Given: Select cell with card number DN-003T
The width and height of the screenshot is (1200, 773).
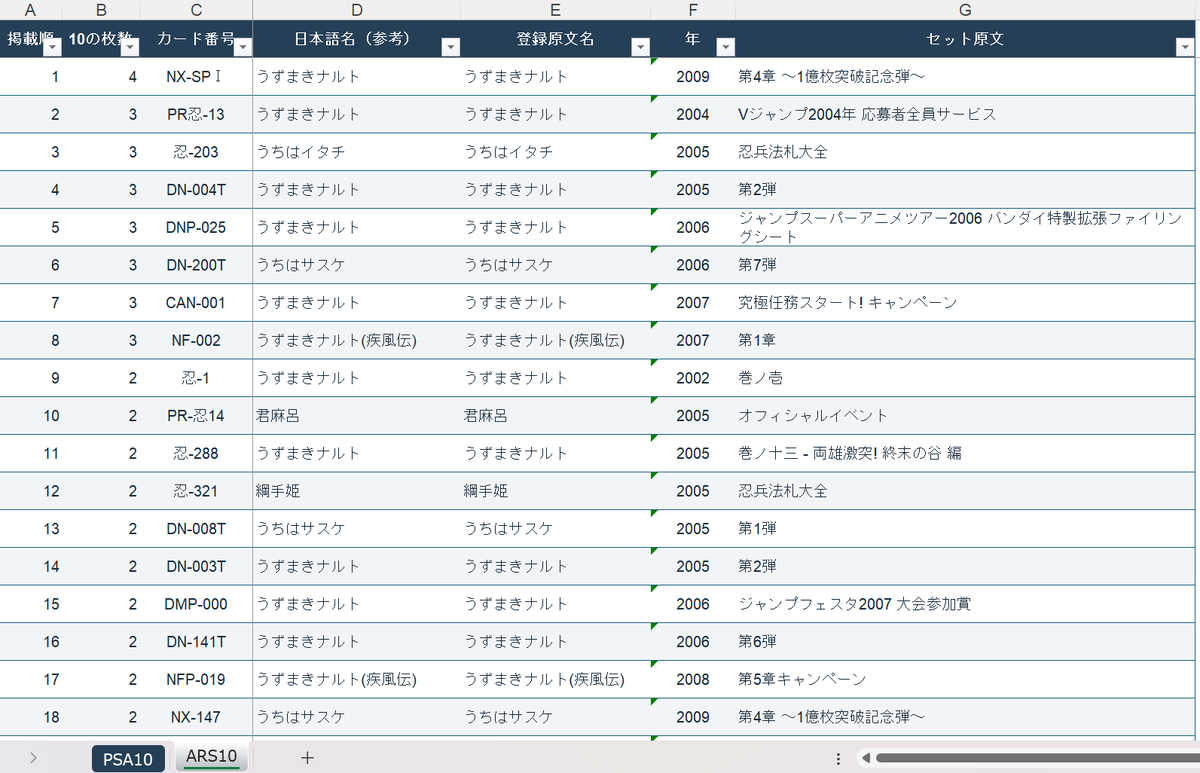Looking at the screenshot, I should 196,566.
